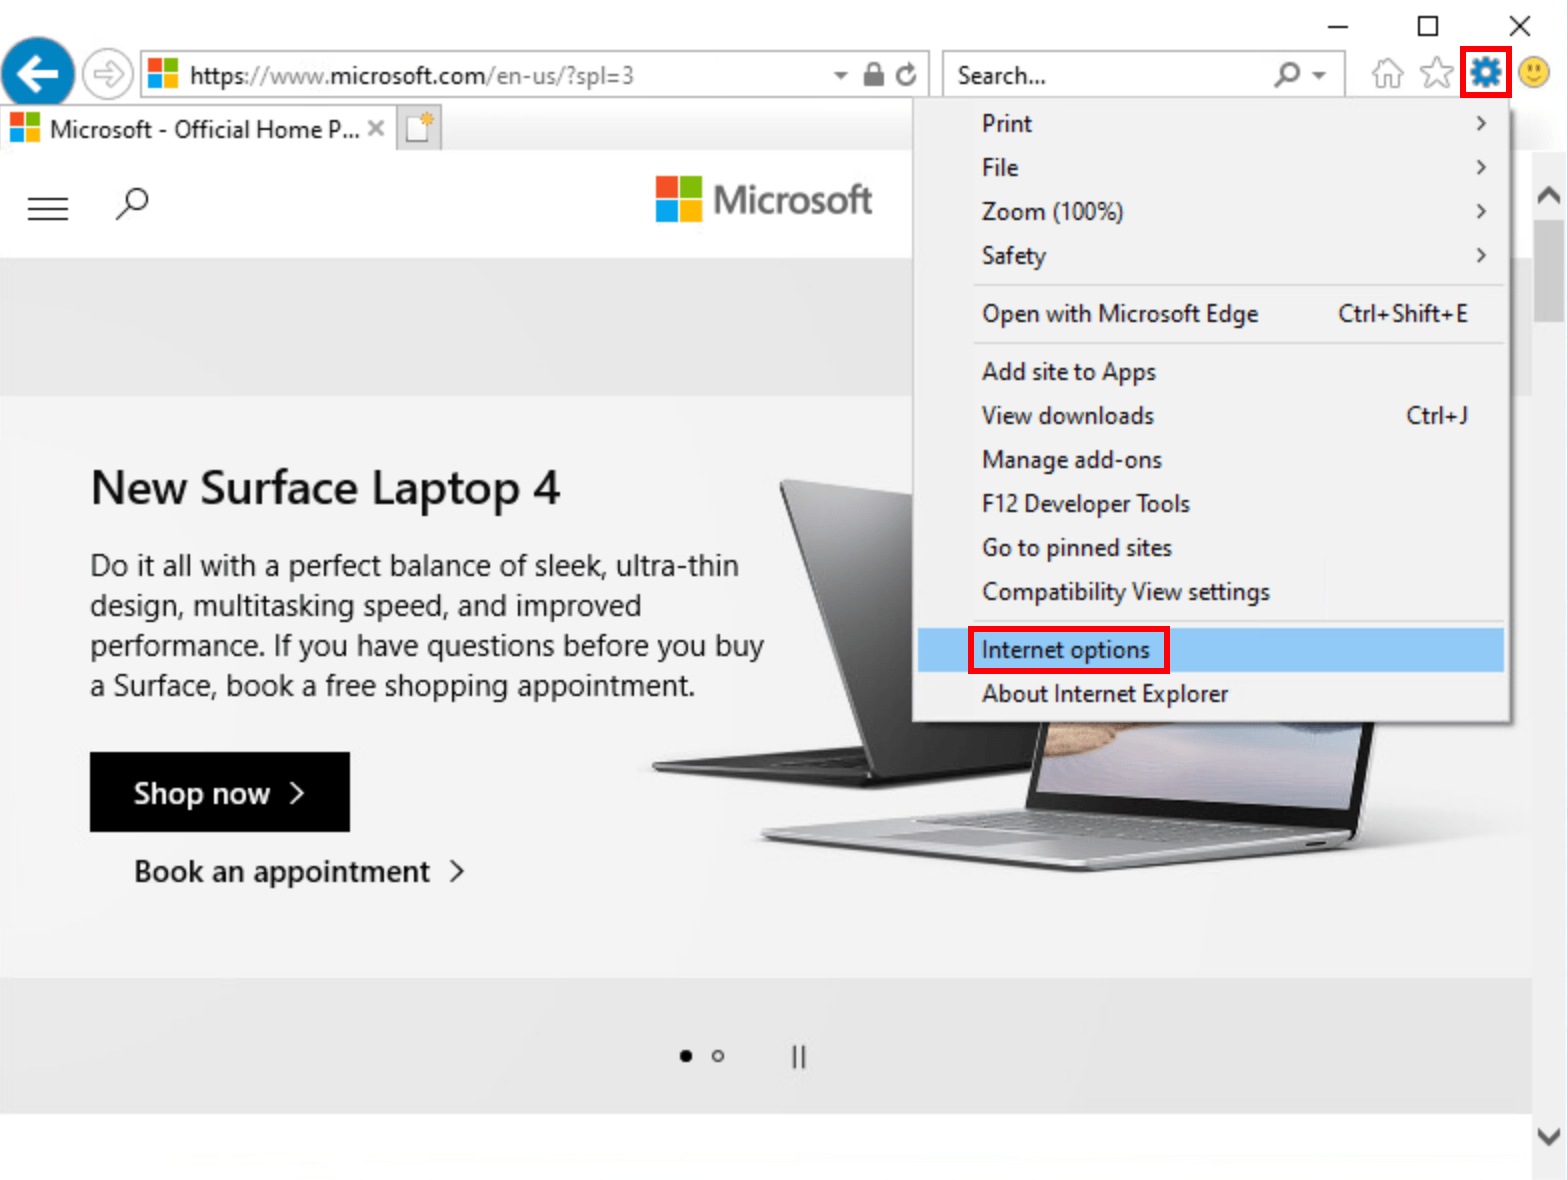Expand the File submenu
This screenshot has width=1568, height=1180.
point(1210,167)
